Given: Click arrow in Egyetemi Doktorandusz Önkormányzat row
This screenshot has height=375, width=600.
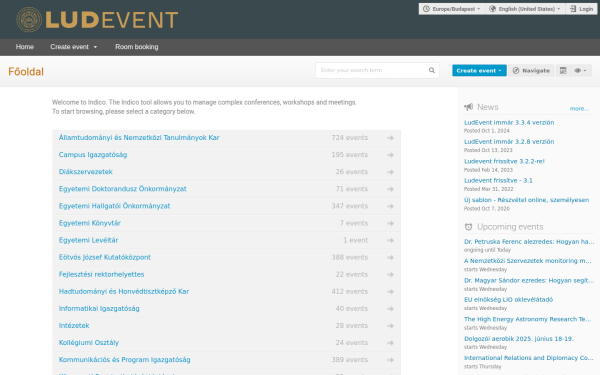Looking at the screenshot, I should click(390, 189).
